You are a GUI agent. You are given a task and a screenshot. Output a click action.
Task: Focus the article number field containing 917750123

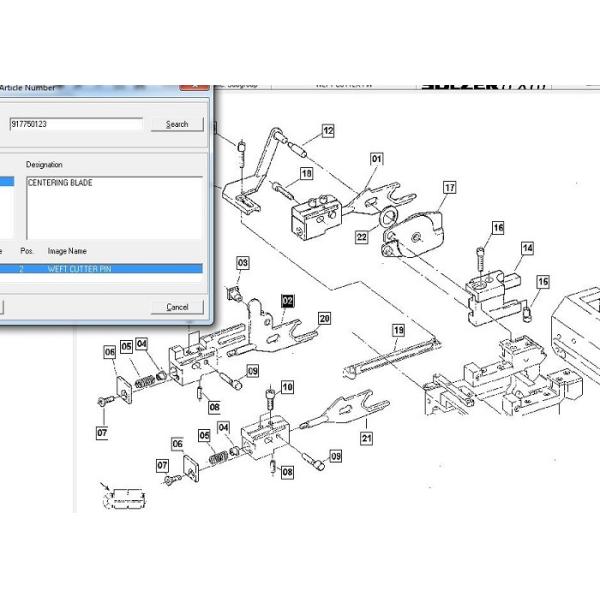[x=76, y=124]
